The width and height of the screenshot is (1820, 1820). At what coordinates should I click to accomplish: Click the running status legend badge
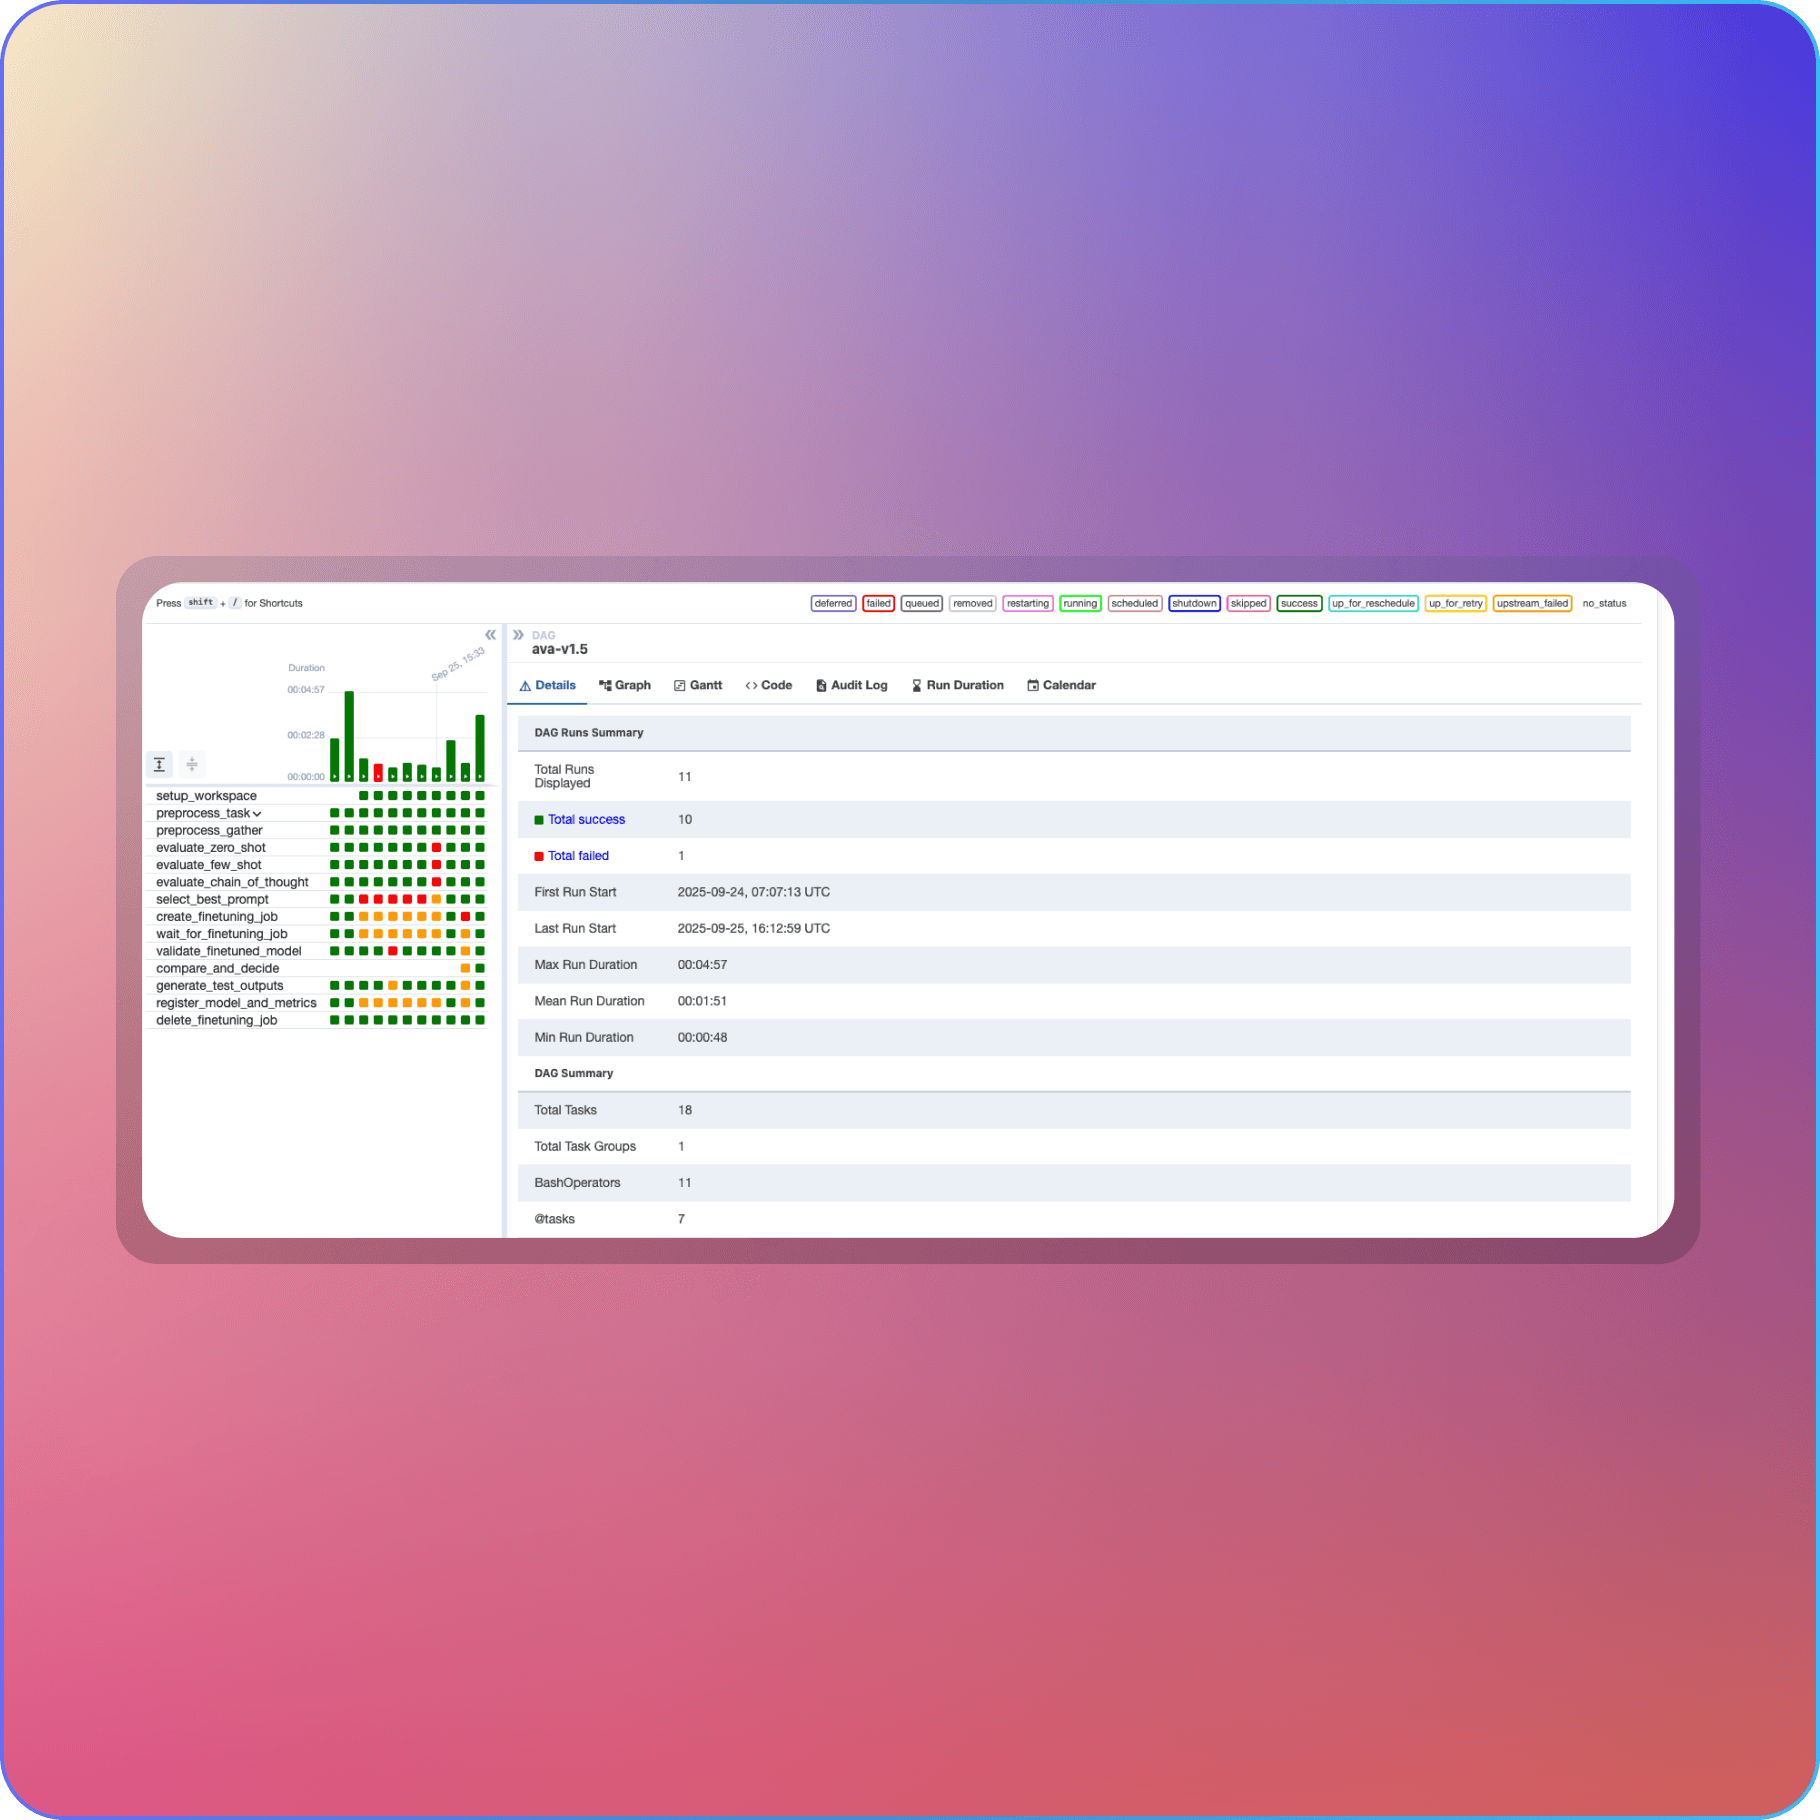pyautogui.click(x=1080, y=603)
